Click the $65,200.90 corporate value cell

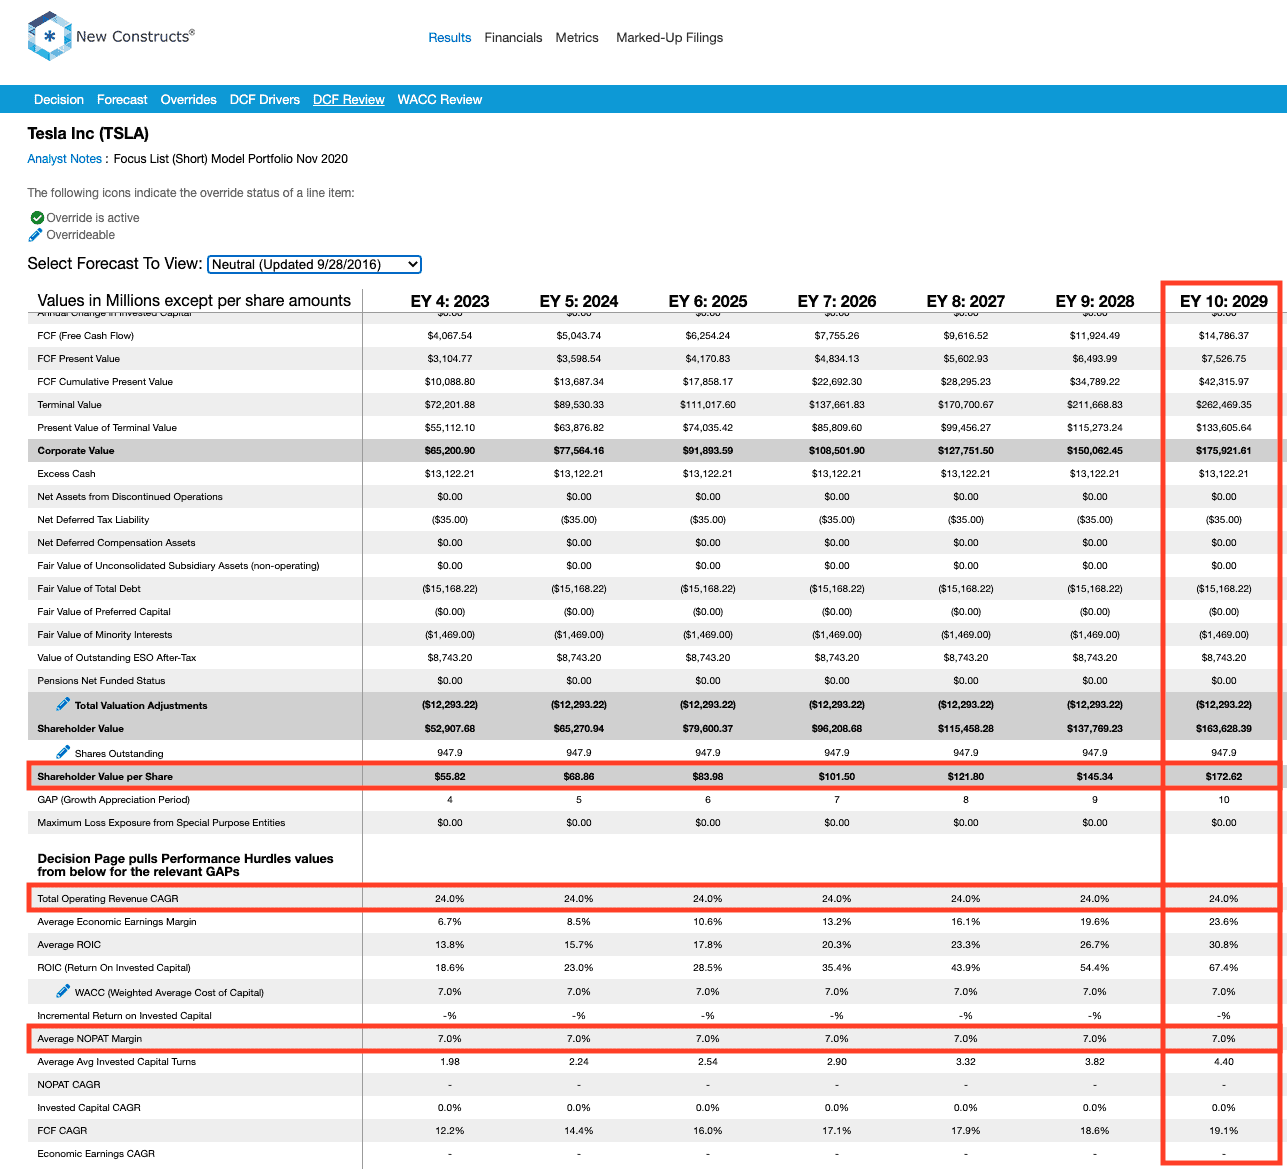coord(450,451)
